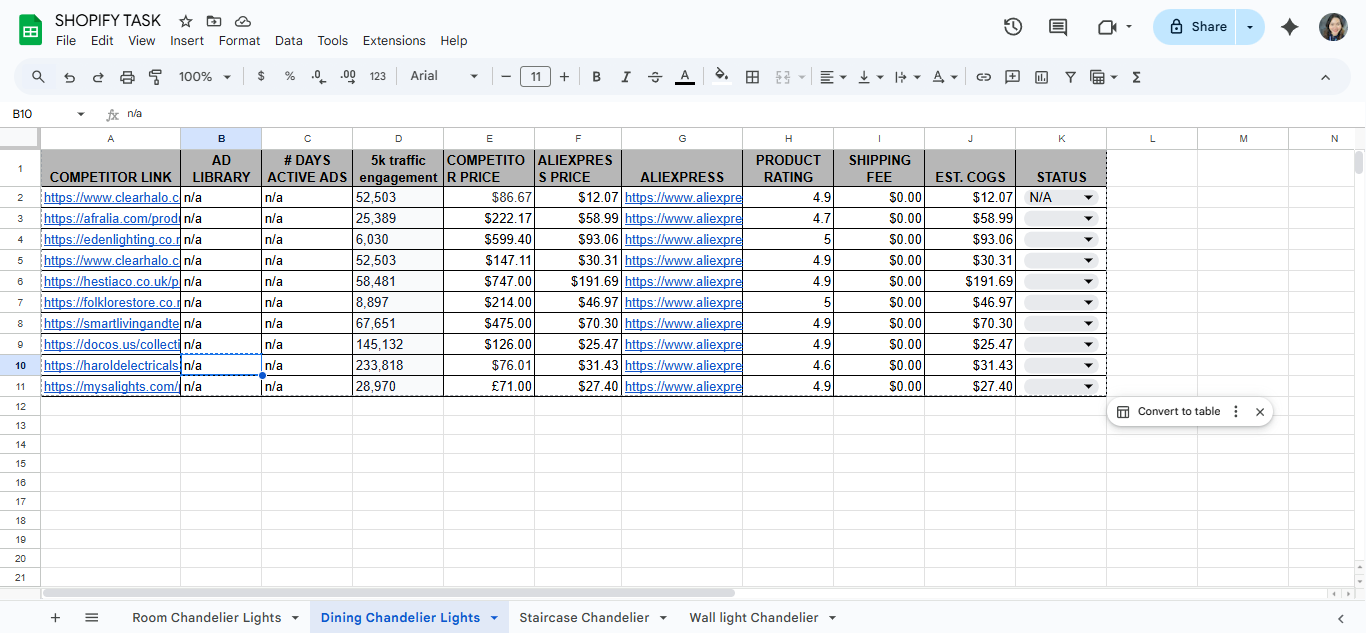The height and width of the screenshot is (633, 1366).
Task: Click the print icon
Action: (x=127, y=77)
